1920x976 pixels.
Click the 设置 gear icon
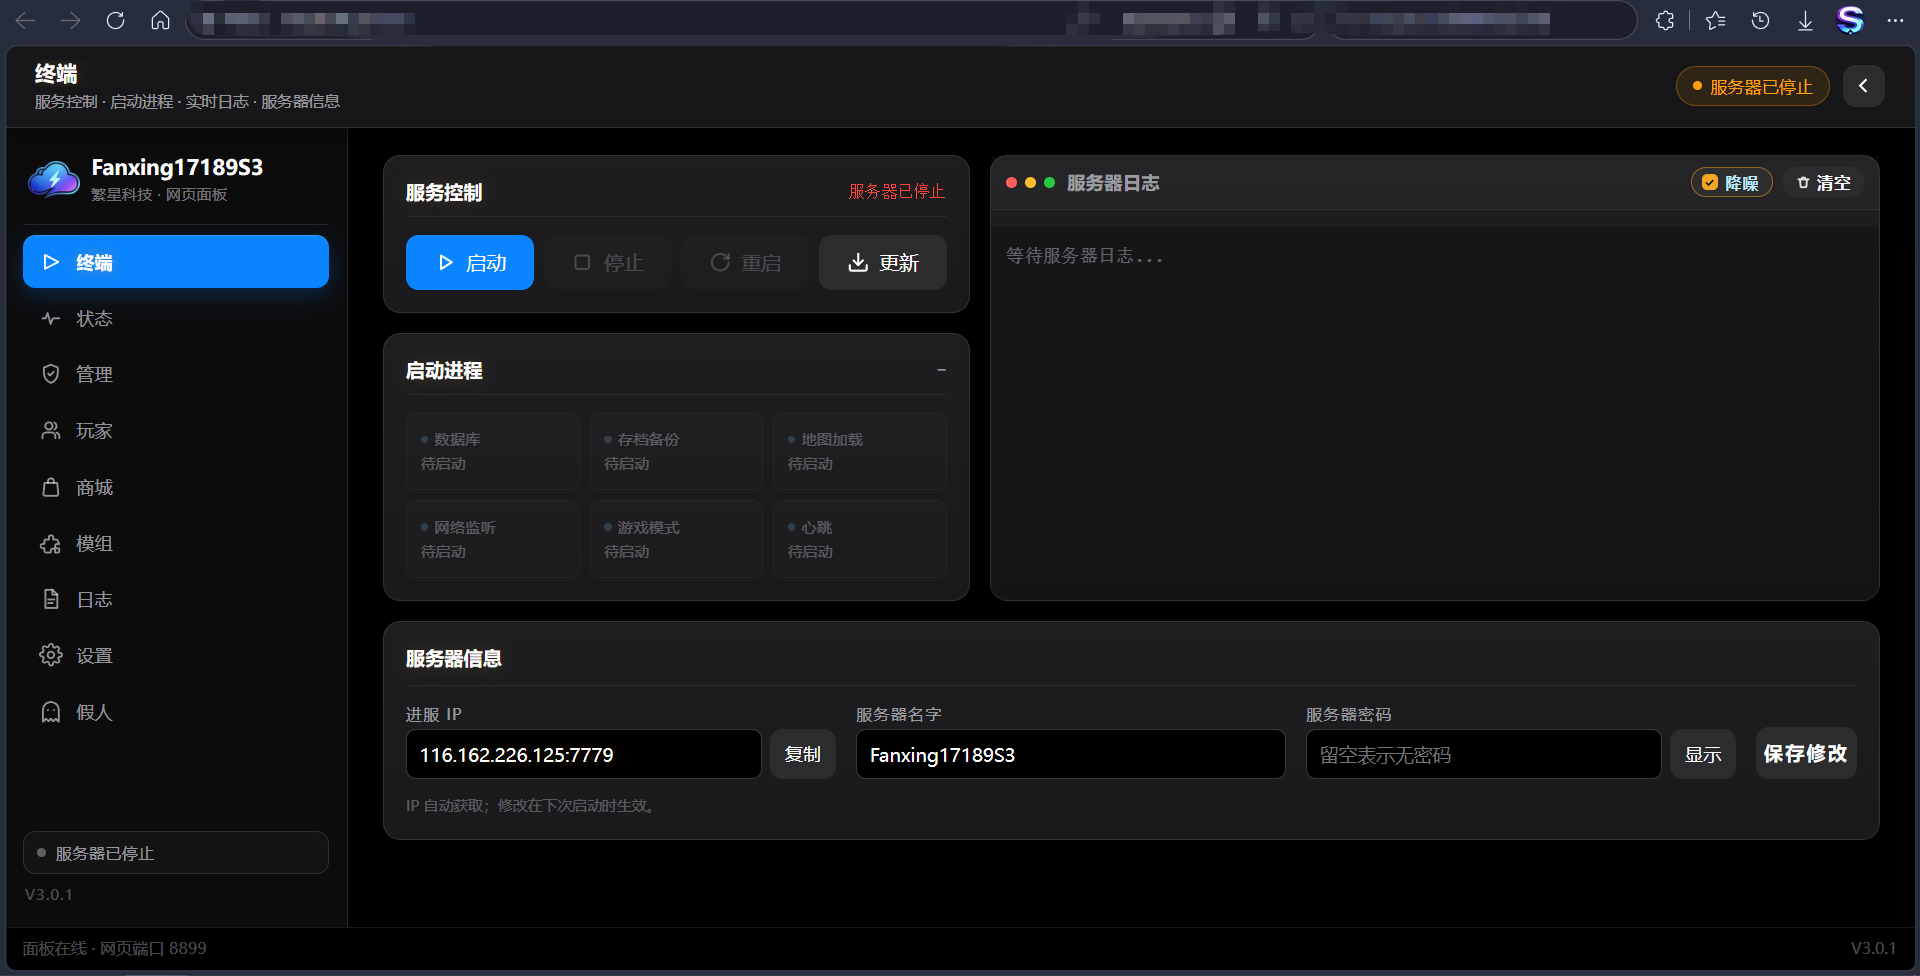pyautogui.click(x=51, y=655)
